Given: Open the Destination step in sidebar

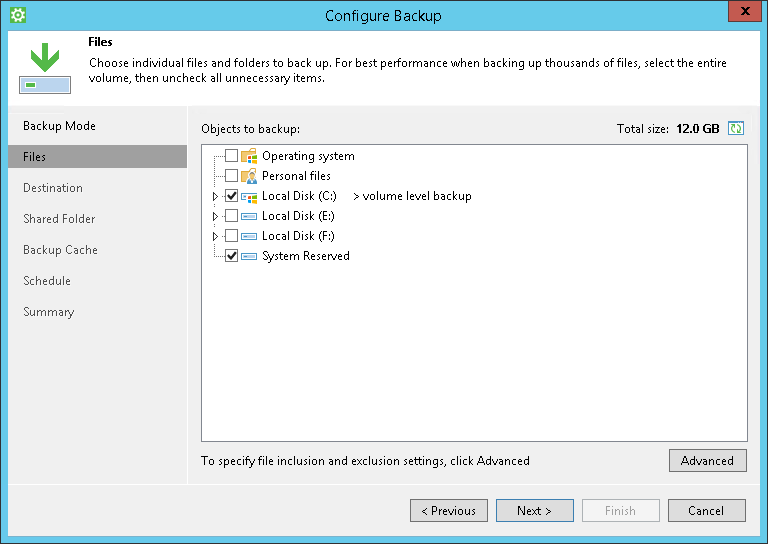Looking at the screenshot, I should 53,188.
